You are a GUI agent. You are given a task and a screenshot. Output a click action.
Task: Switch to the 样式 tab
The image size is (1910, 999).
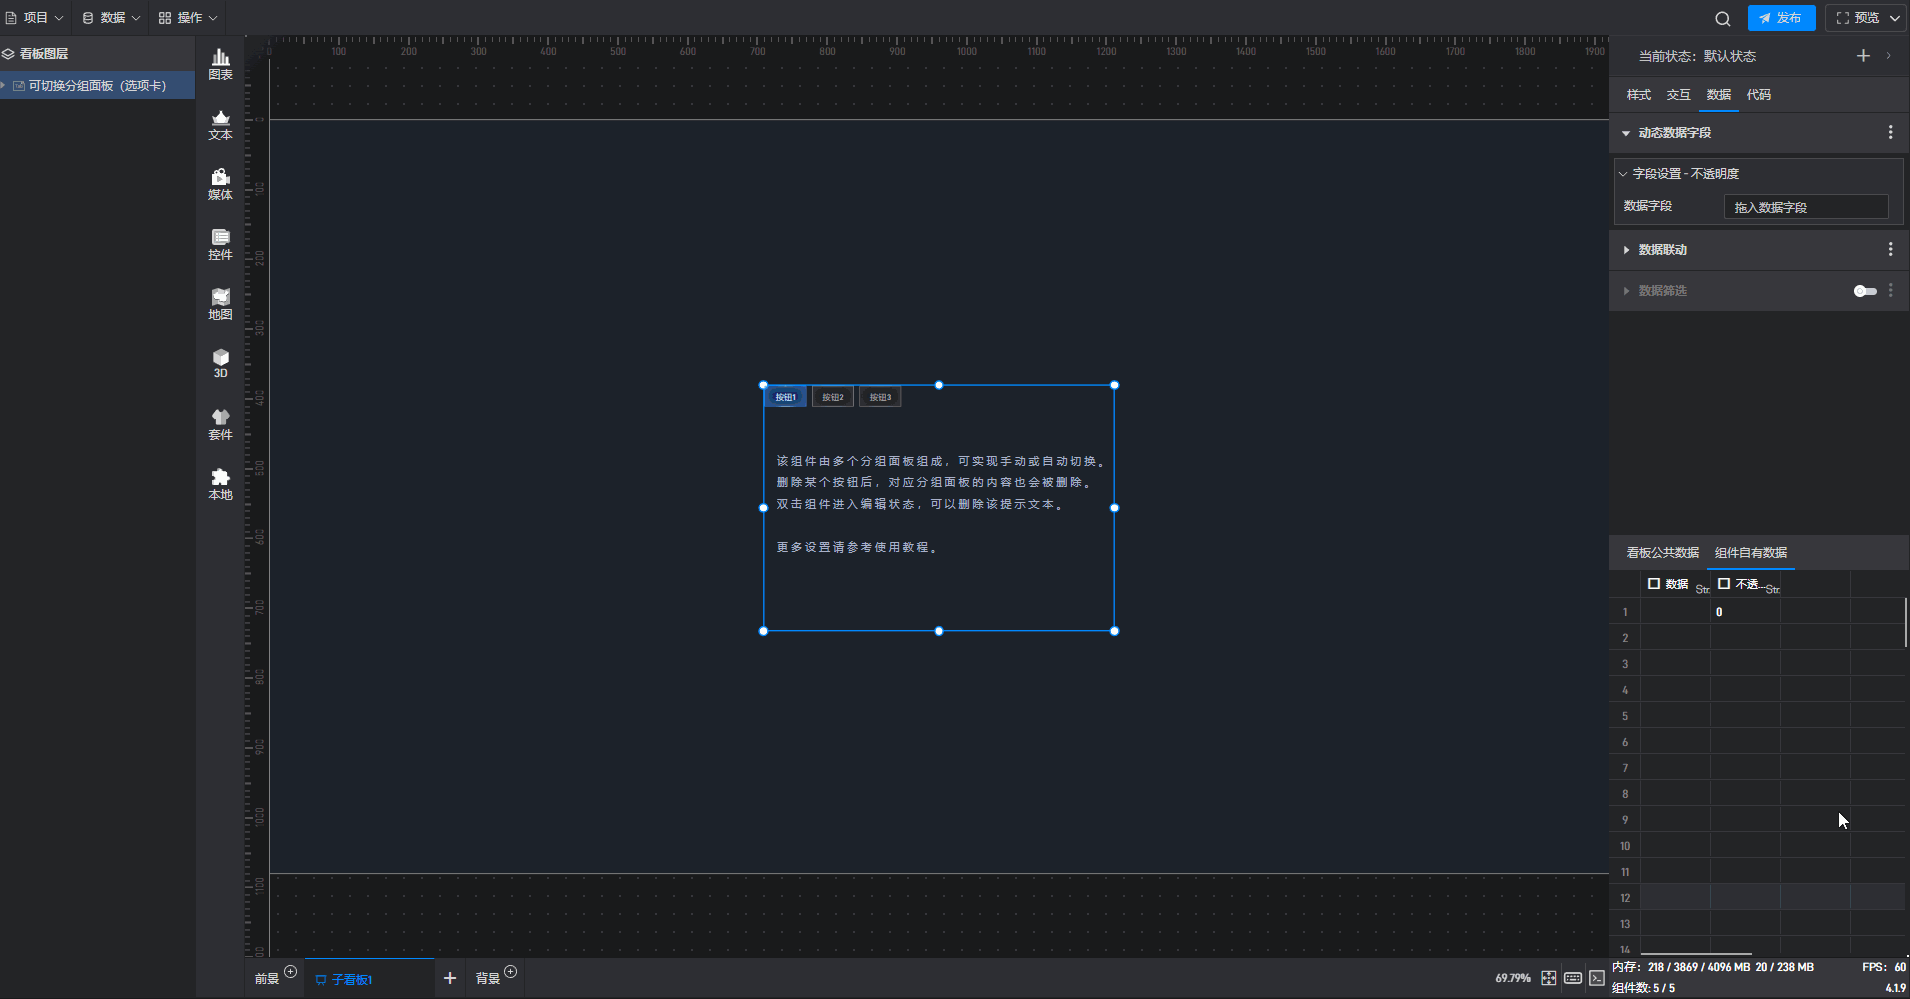pyautogui.click(x=1638, y=95)
